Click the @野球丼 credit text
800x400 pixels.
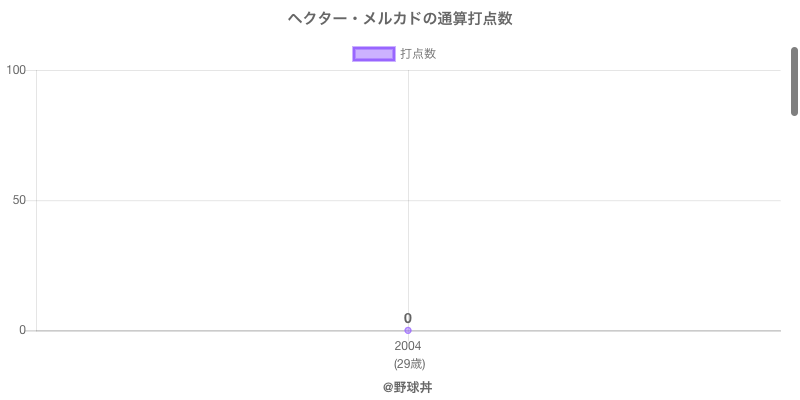[408, 387]
